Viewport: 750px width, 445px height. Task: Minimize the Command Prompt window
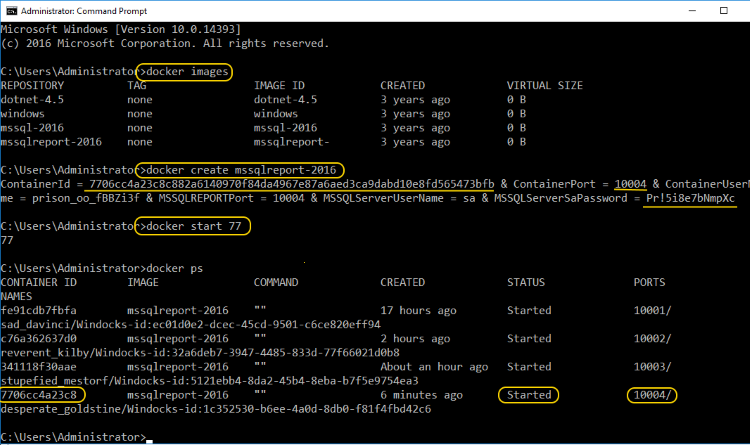692,11
